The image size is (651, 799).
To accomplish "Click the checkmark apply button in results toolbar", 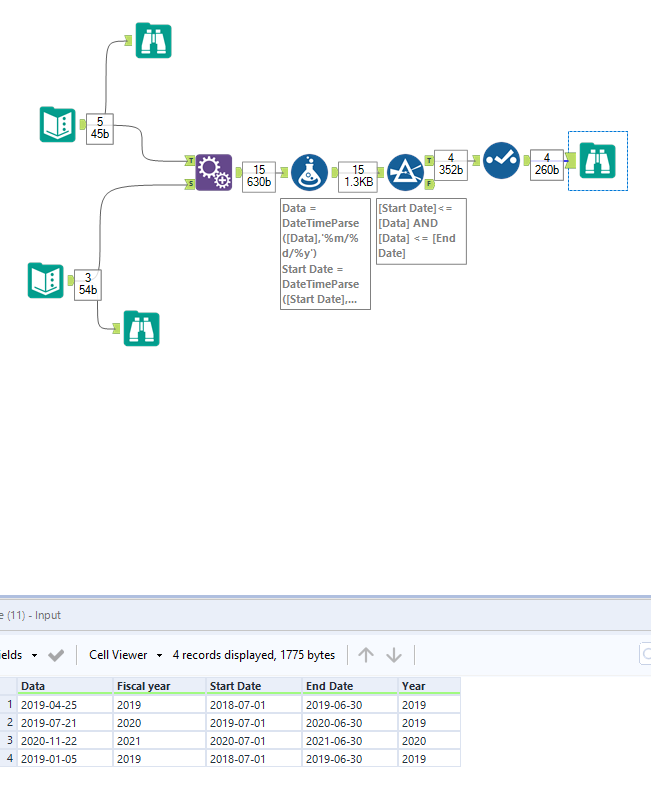I will click(x=57, y=655).
